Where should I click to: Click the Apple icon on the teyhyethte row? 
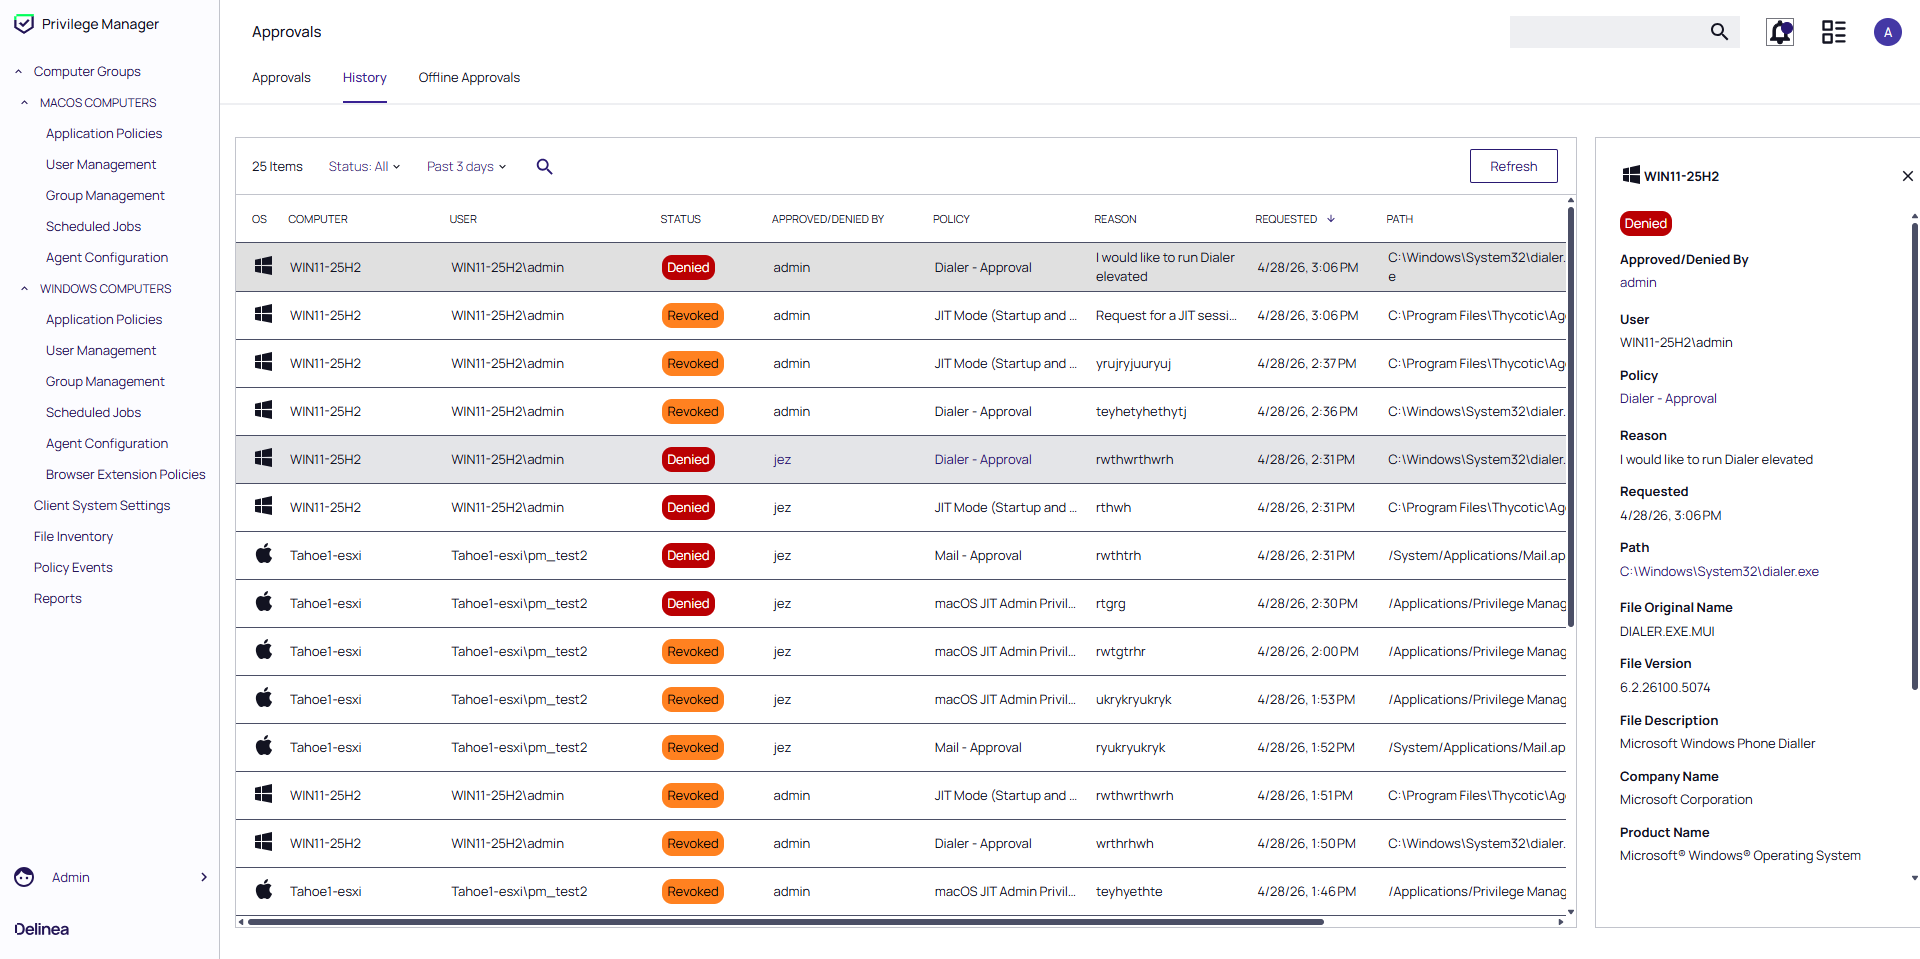(x=264, y=890)
